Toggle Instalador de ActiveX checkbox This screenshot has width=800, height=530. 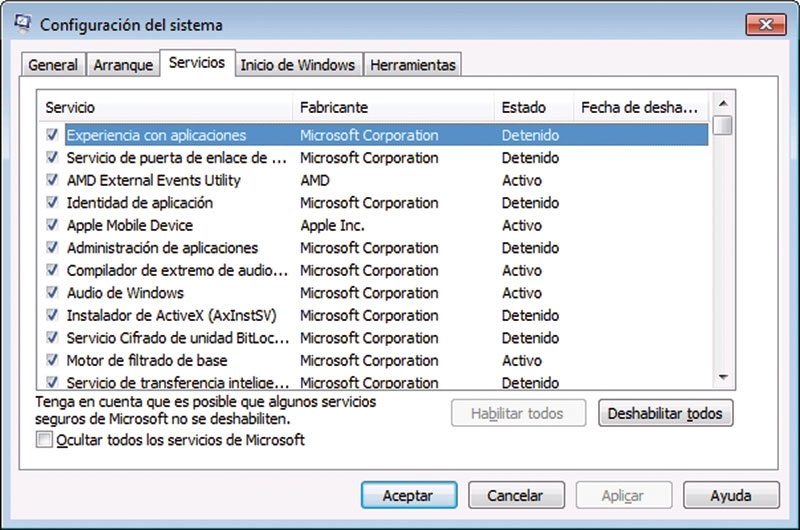pos(52,314)
